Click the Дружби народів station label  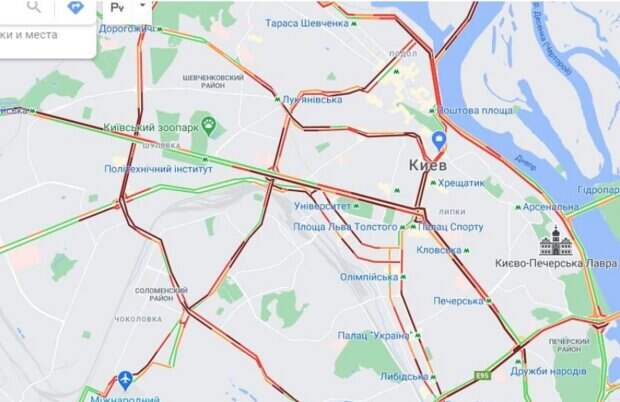(x=548, y=371)
